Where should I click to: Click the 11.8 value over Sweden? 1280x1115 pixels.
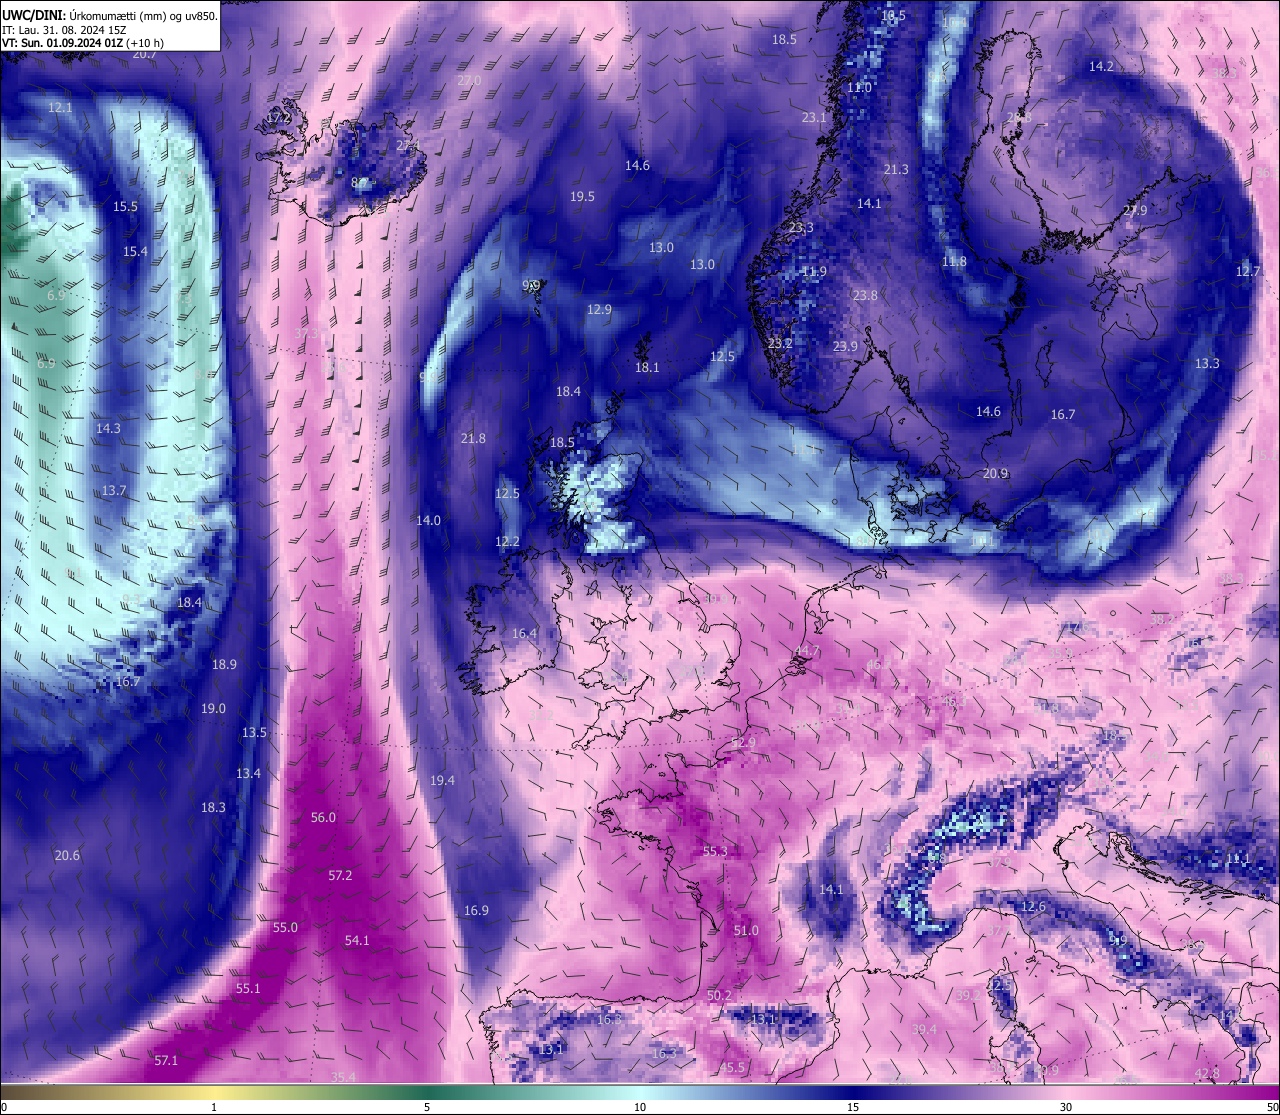954,261
